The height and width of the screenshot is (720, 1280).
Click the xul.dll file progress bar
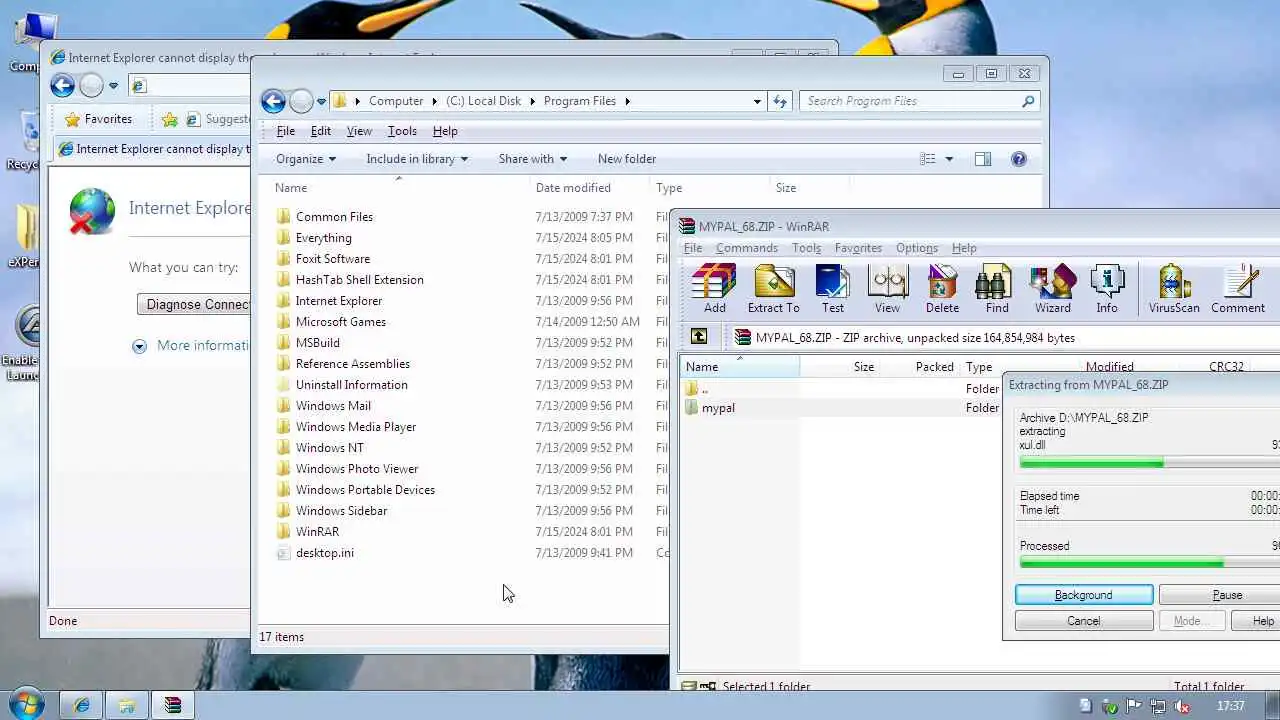(x=1149, y=463)
